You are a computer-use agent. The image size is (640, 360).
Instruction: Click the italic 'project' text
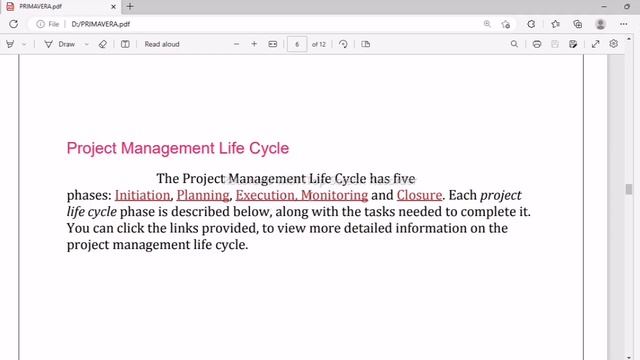click(501, 196)
